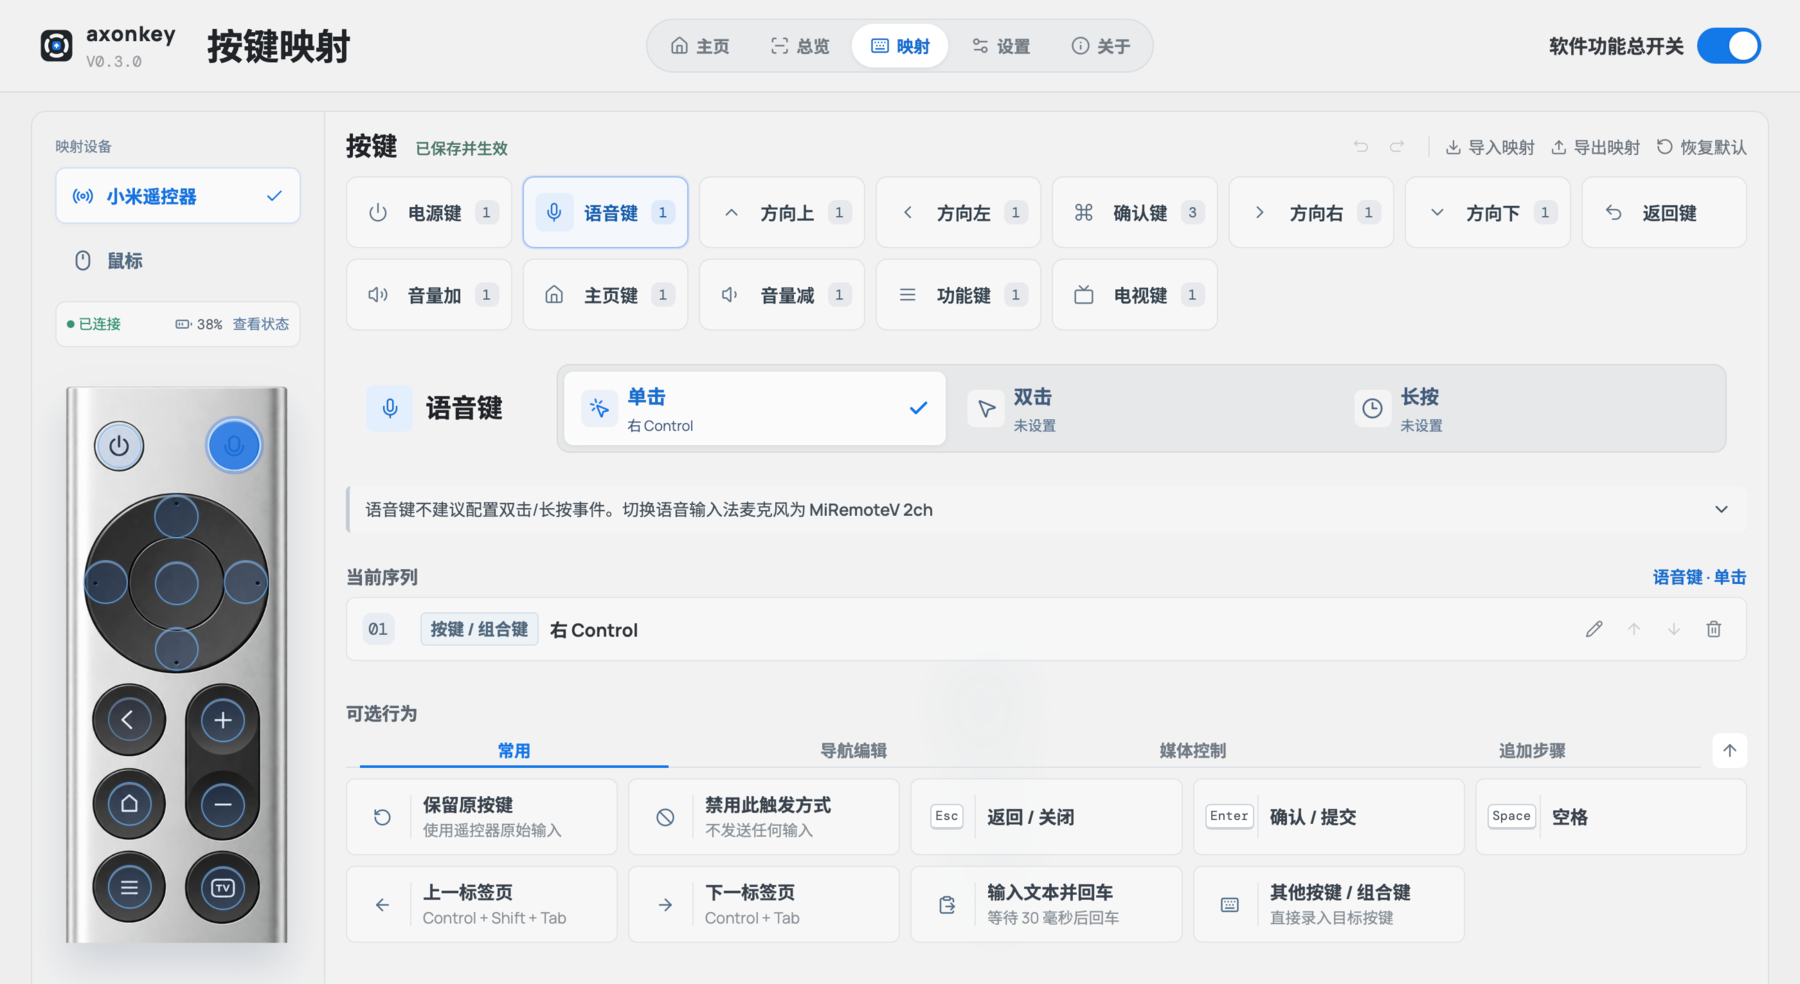
Task: Select the 长按 trigger mode
Action: (x=1530, y=408)
